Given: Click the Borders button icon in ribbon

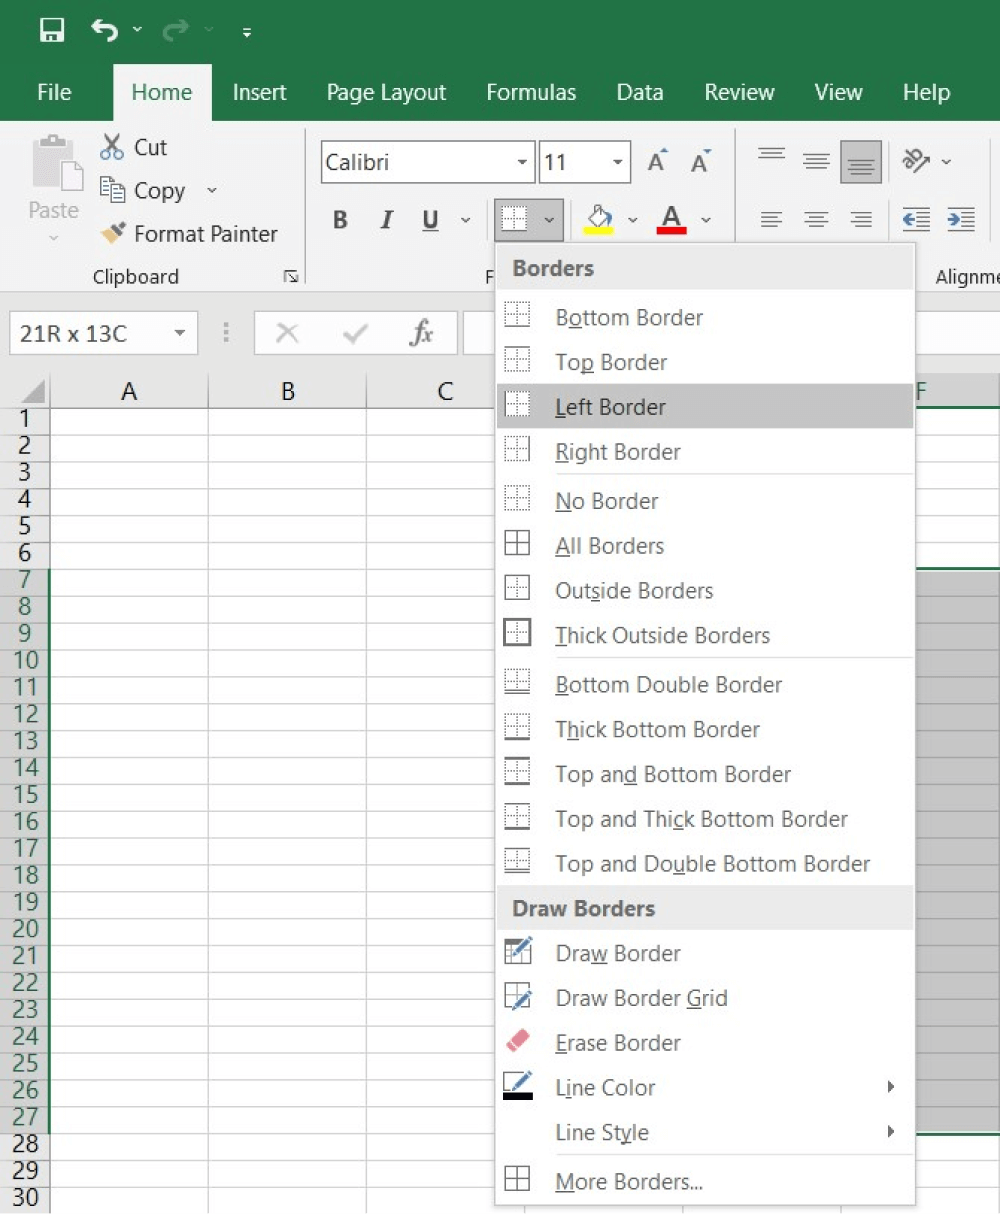Looking at the screenshot, I should click(514, 219).
